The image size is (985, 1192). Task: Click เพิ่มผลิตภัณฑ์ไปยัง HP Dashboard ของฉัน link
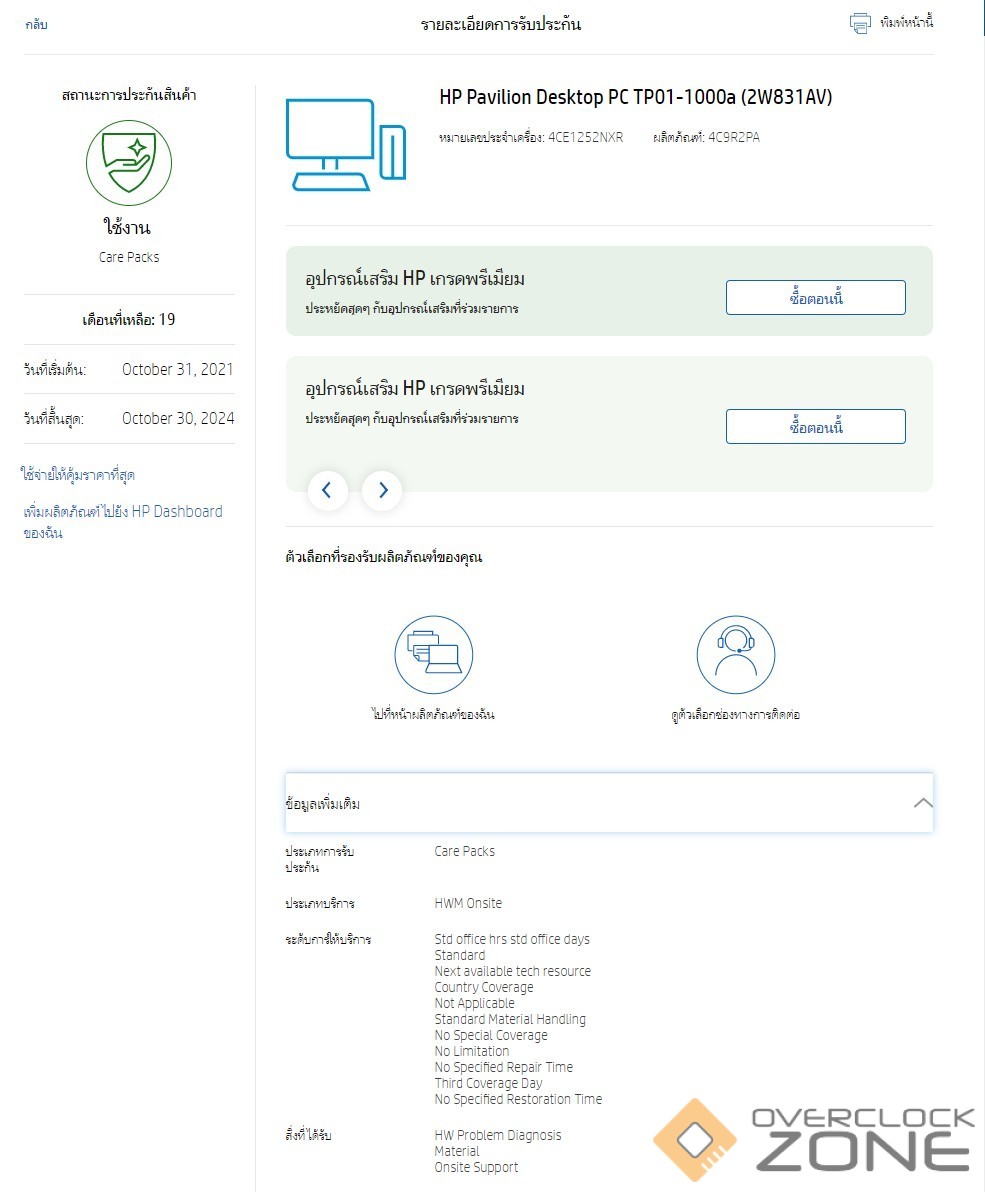(122, 522)
